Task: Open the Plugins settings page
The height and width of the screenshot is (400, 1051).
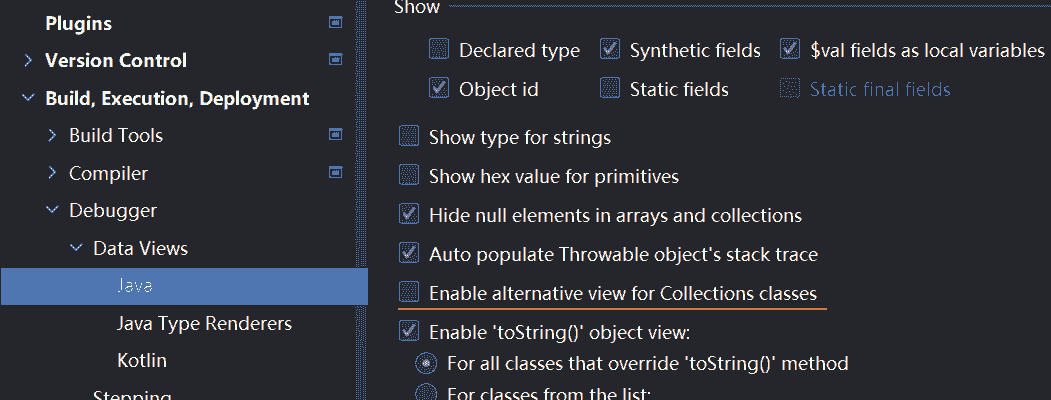Action: (78, 23)
